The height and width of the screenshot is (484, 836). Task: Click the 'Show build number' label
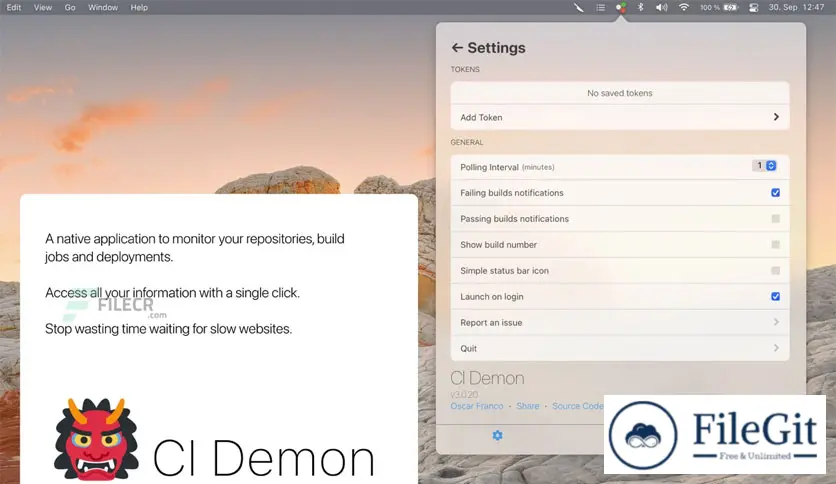click(x=499, y=245)
